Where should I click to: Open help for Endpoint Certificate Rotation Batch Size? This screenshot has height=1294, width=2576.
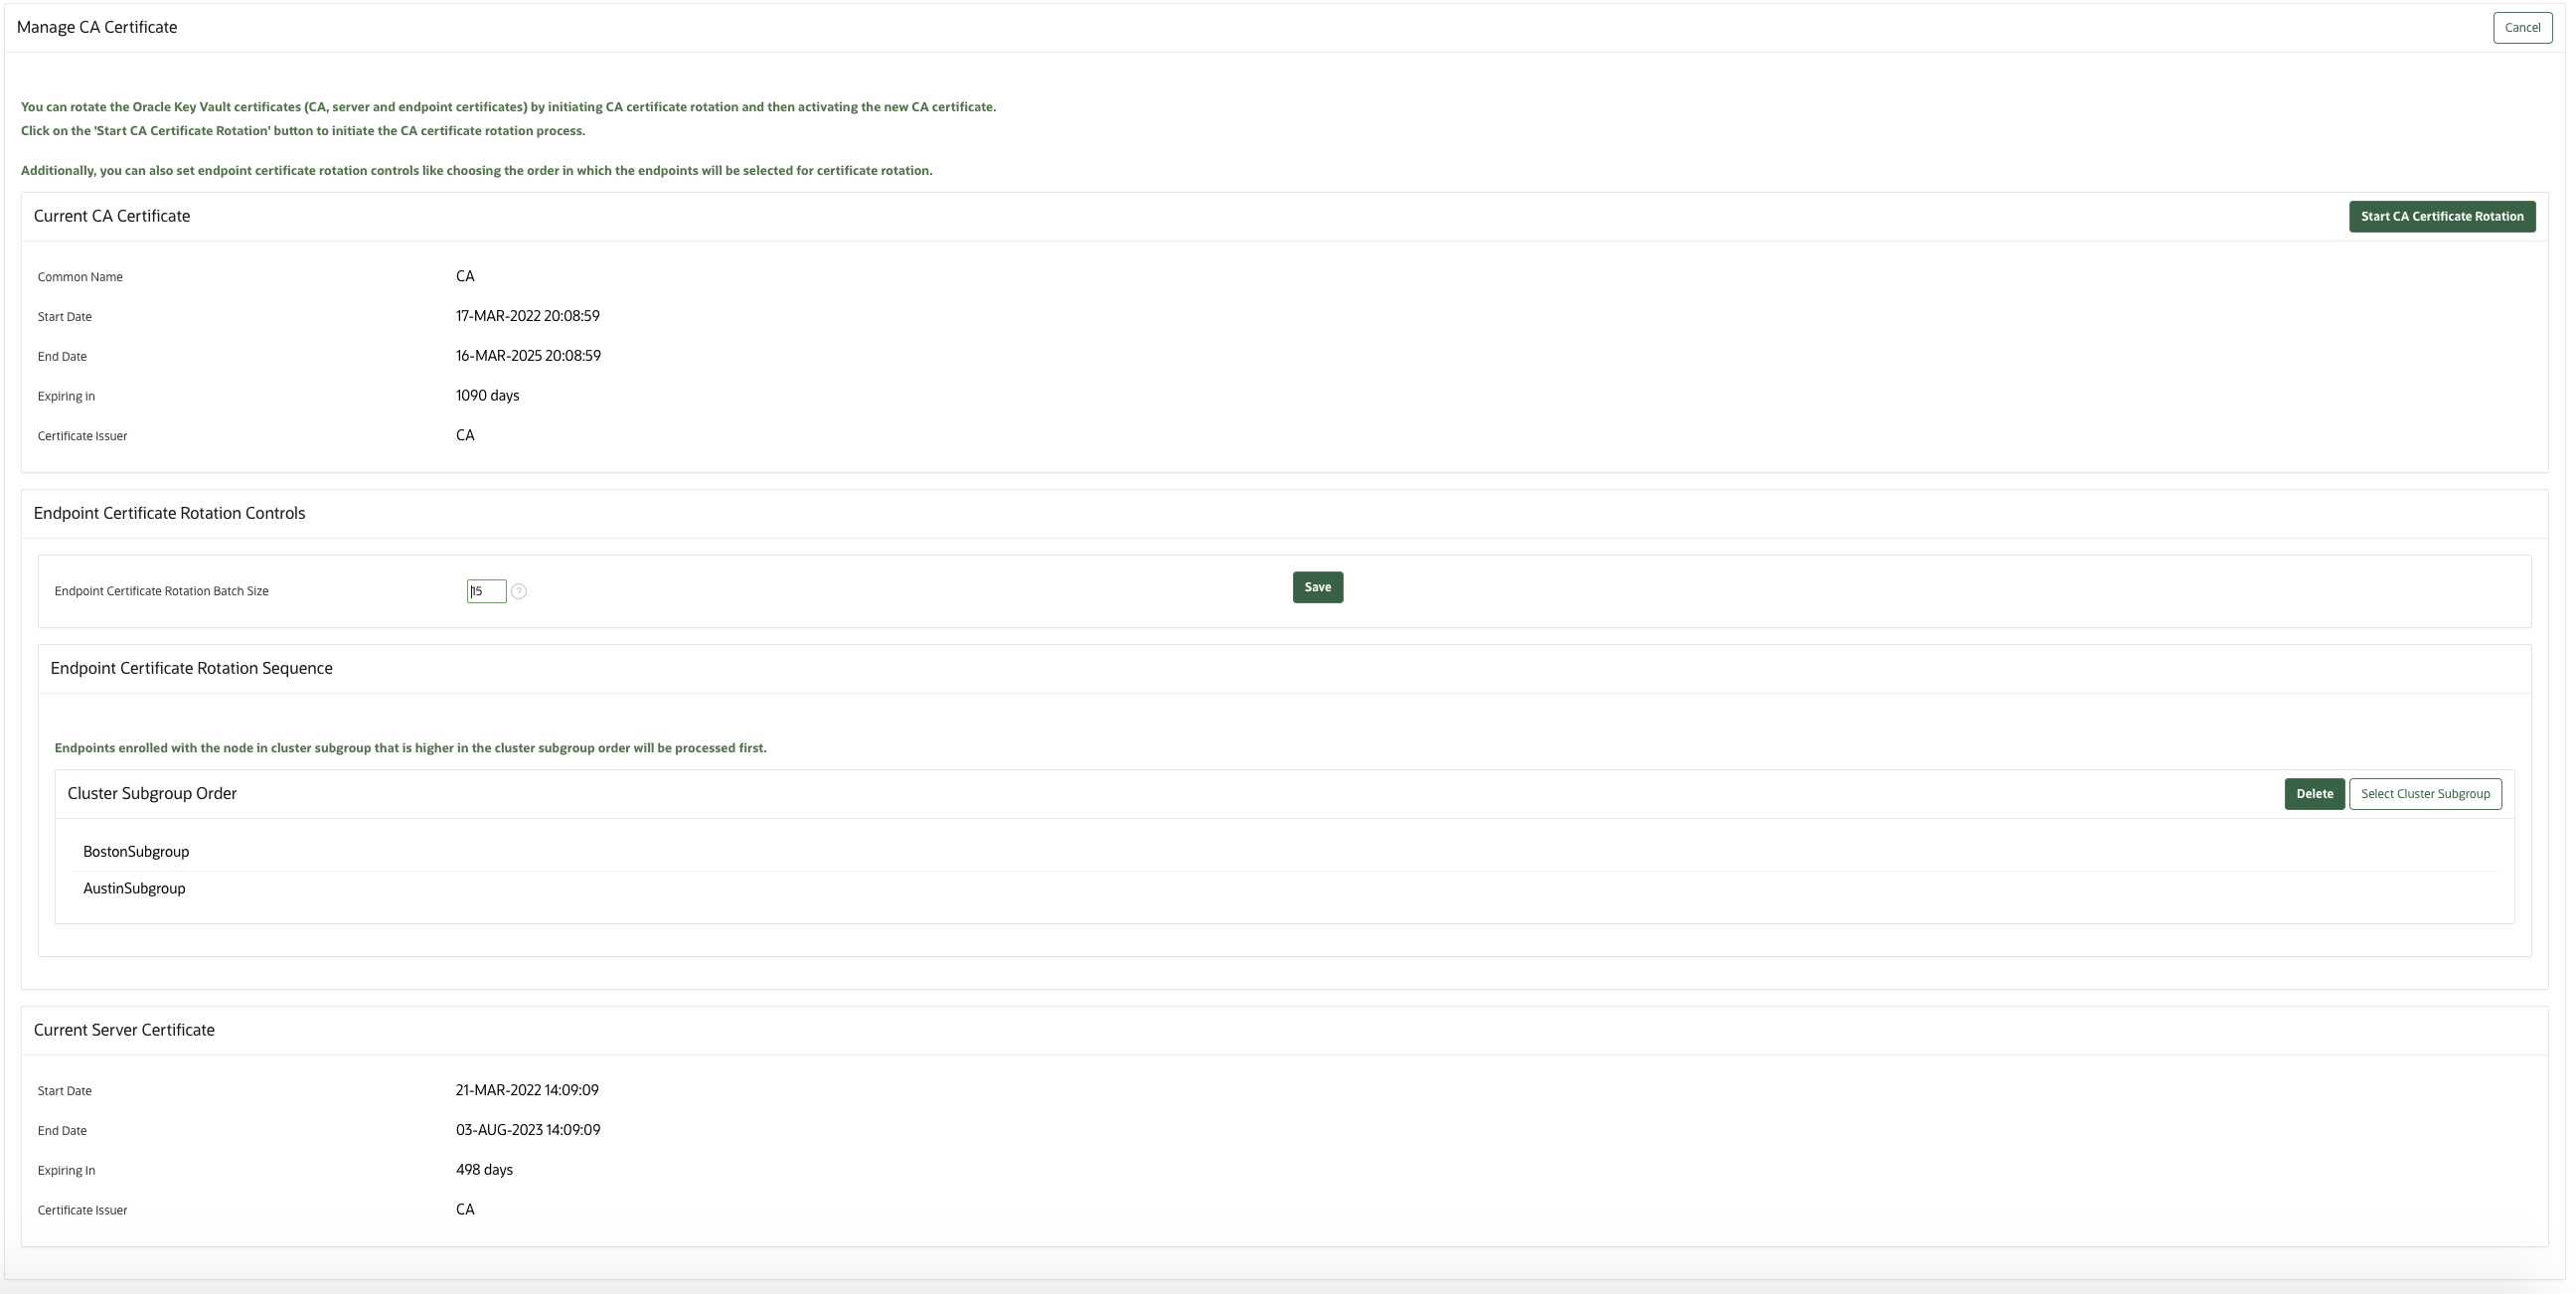(519, 591)
